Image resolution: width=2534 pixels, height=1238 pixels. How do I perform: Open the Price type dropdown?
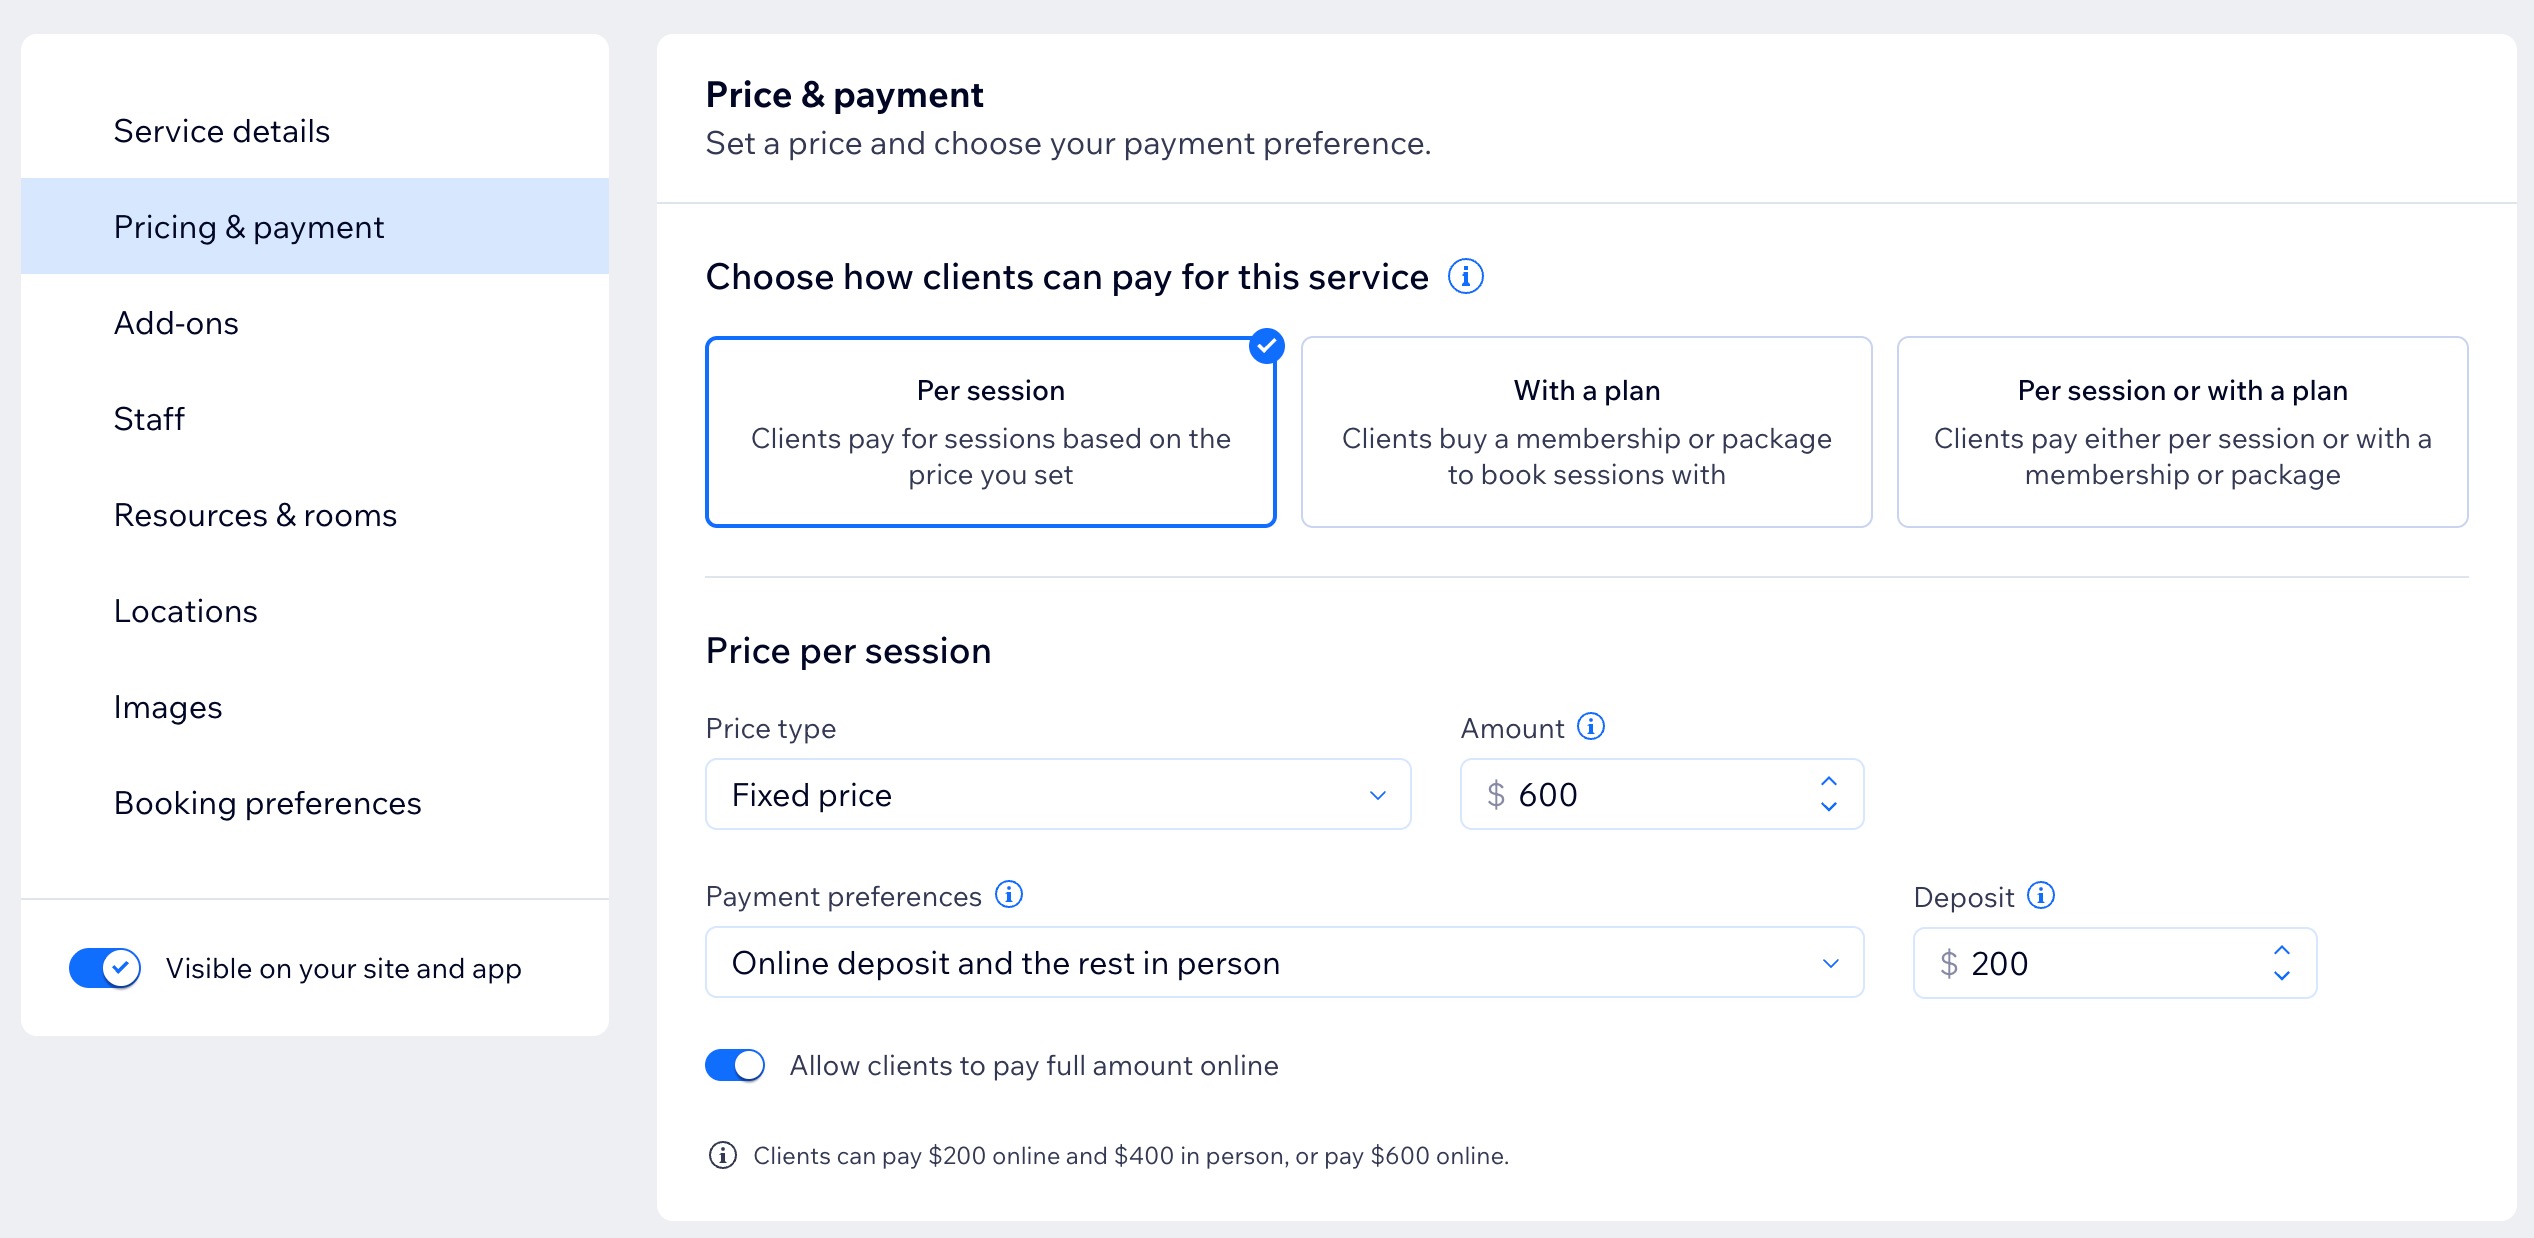point(1057,794)
